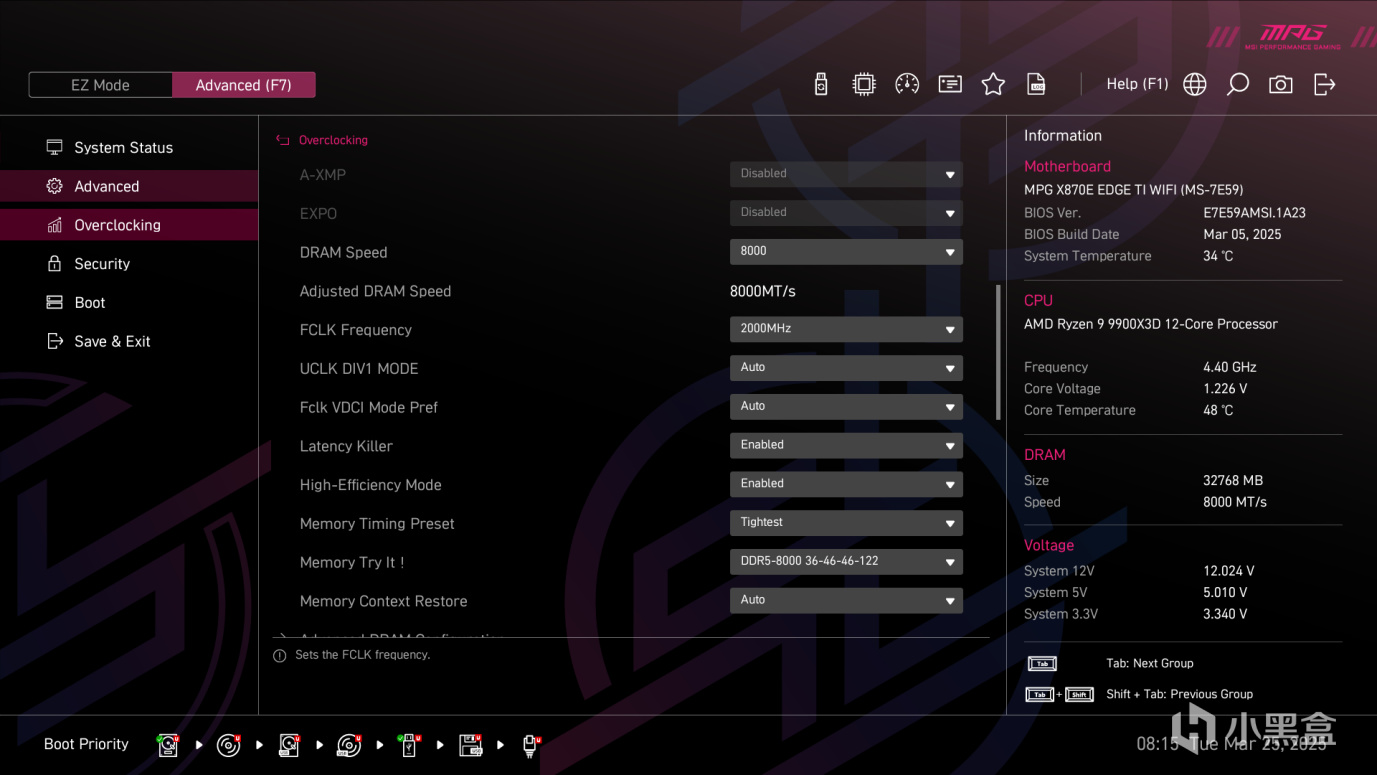Open the High-Efficiency Mode dropdown

(846, 484)
